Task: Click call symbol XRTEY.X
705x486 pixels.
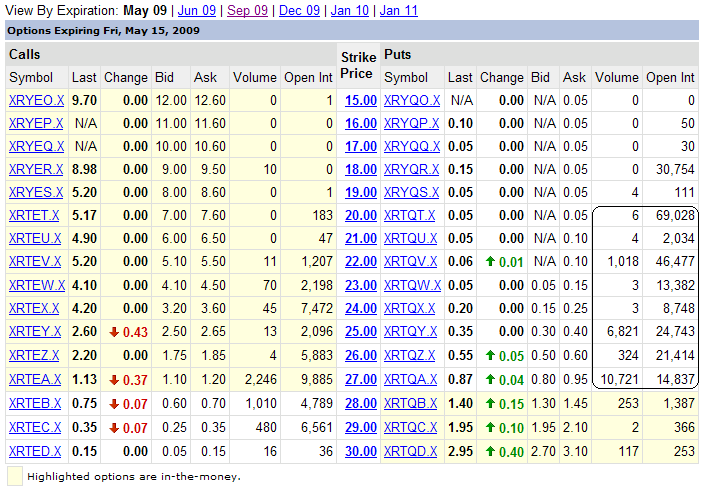Action: pos(35,331)
